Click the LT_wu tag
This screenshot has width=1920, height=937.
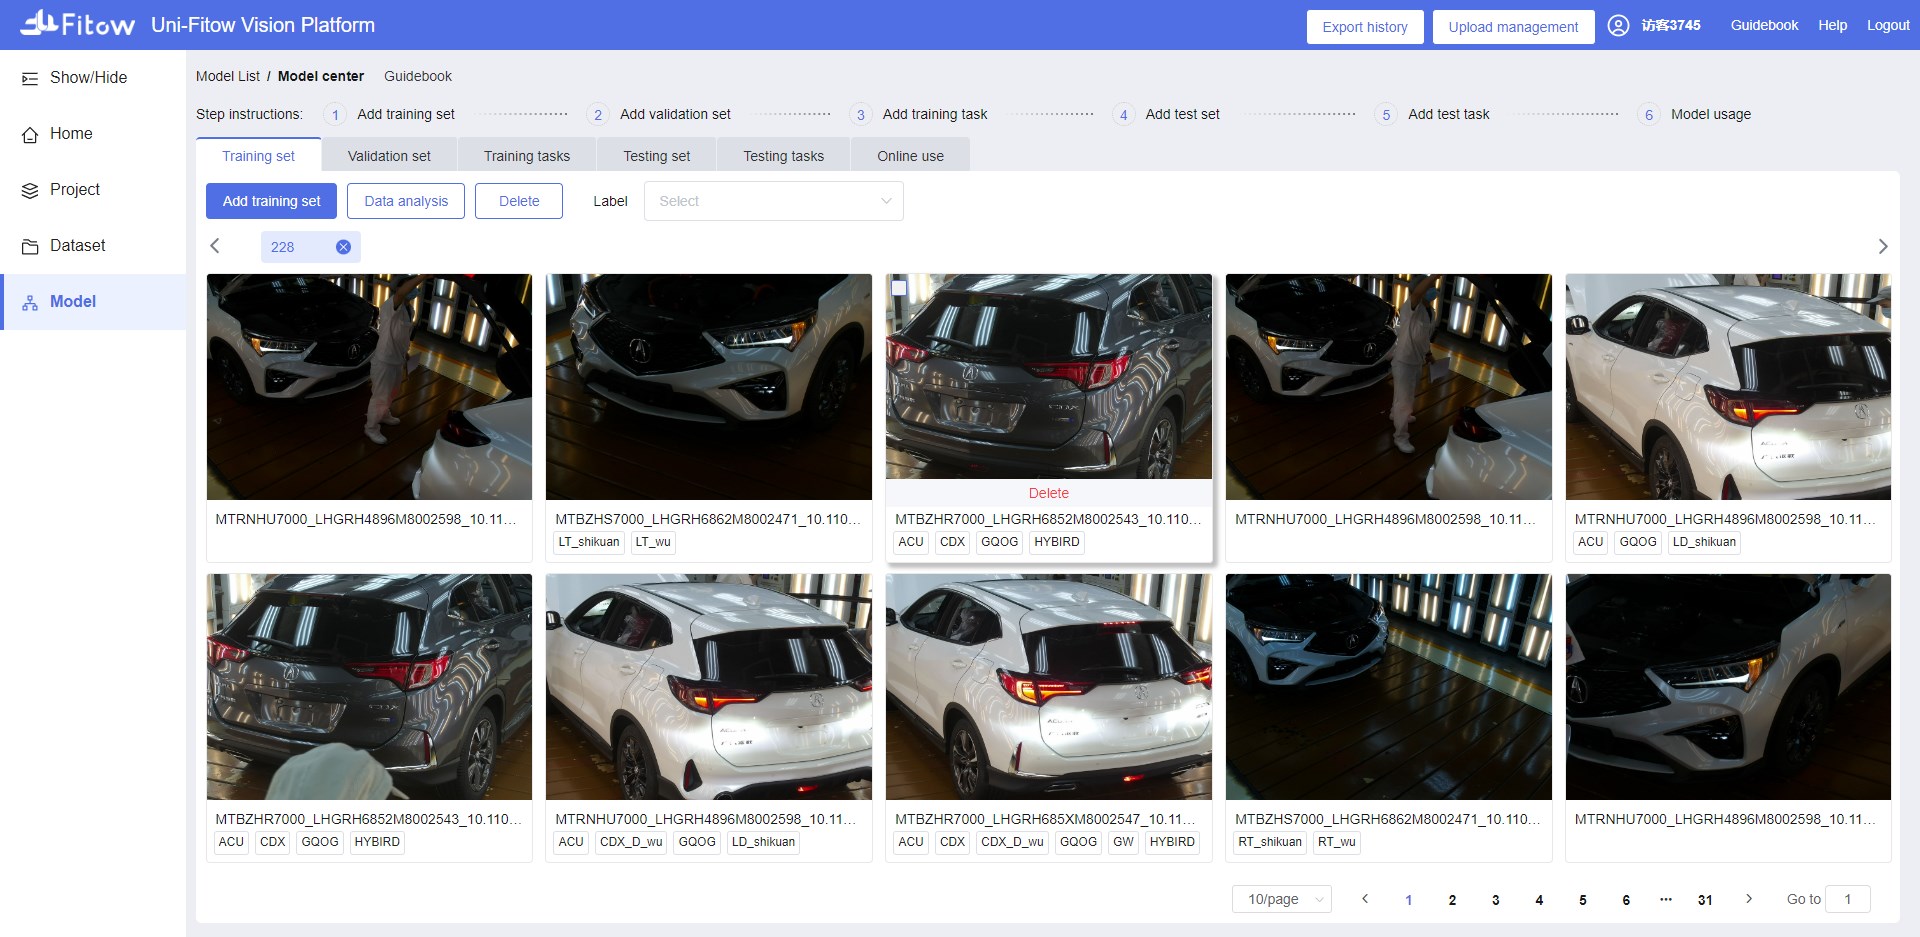(653, 542)
